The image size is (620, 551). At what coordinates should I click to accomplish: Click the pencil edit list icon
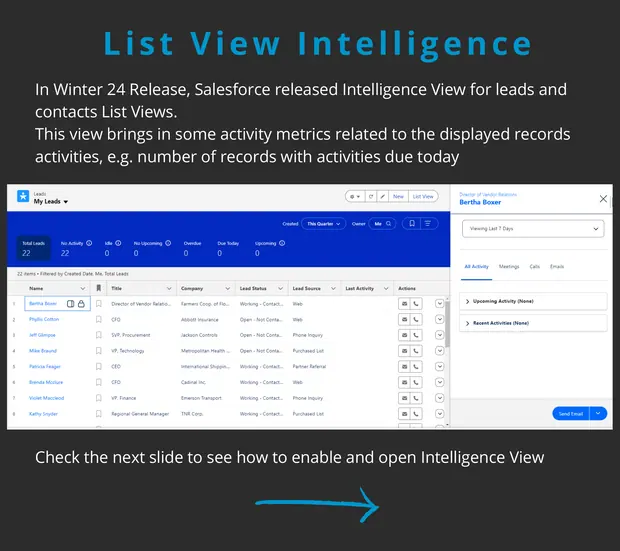[382, 197]
